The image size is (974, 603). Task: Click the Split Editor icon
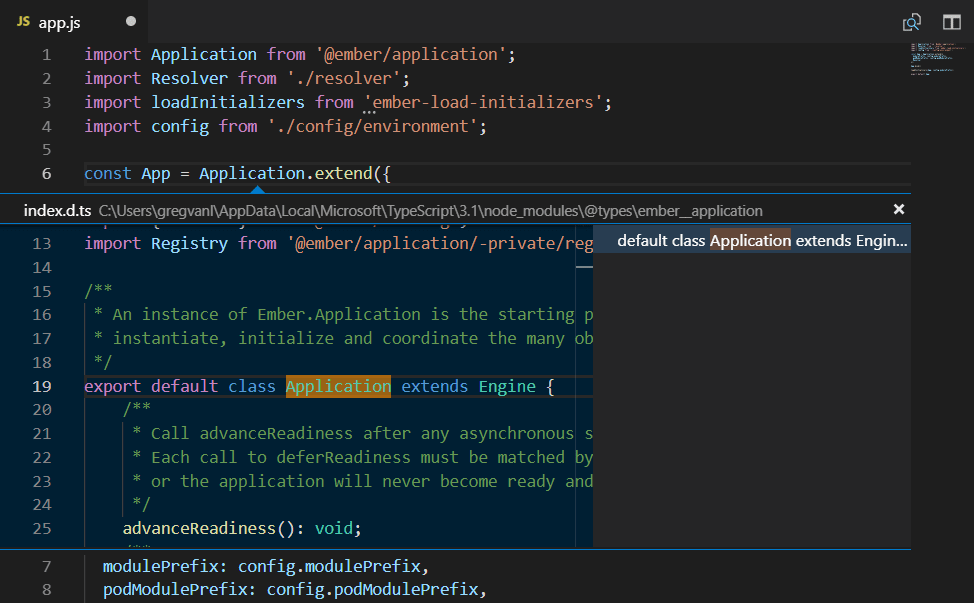951,21
